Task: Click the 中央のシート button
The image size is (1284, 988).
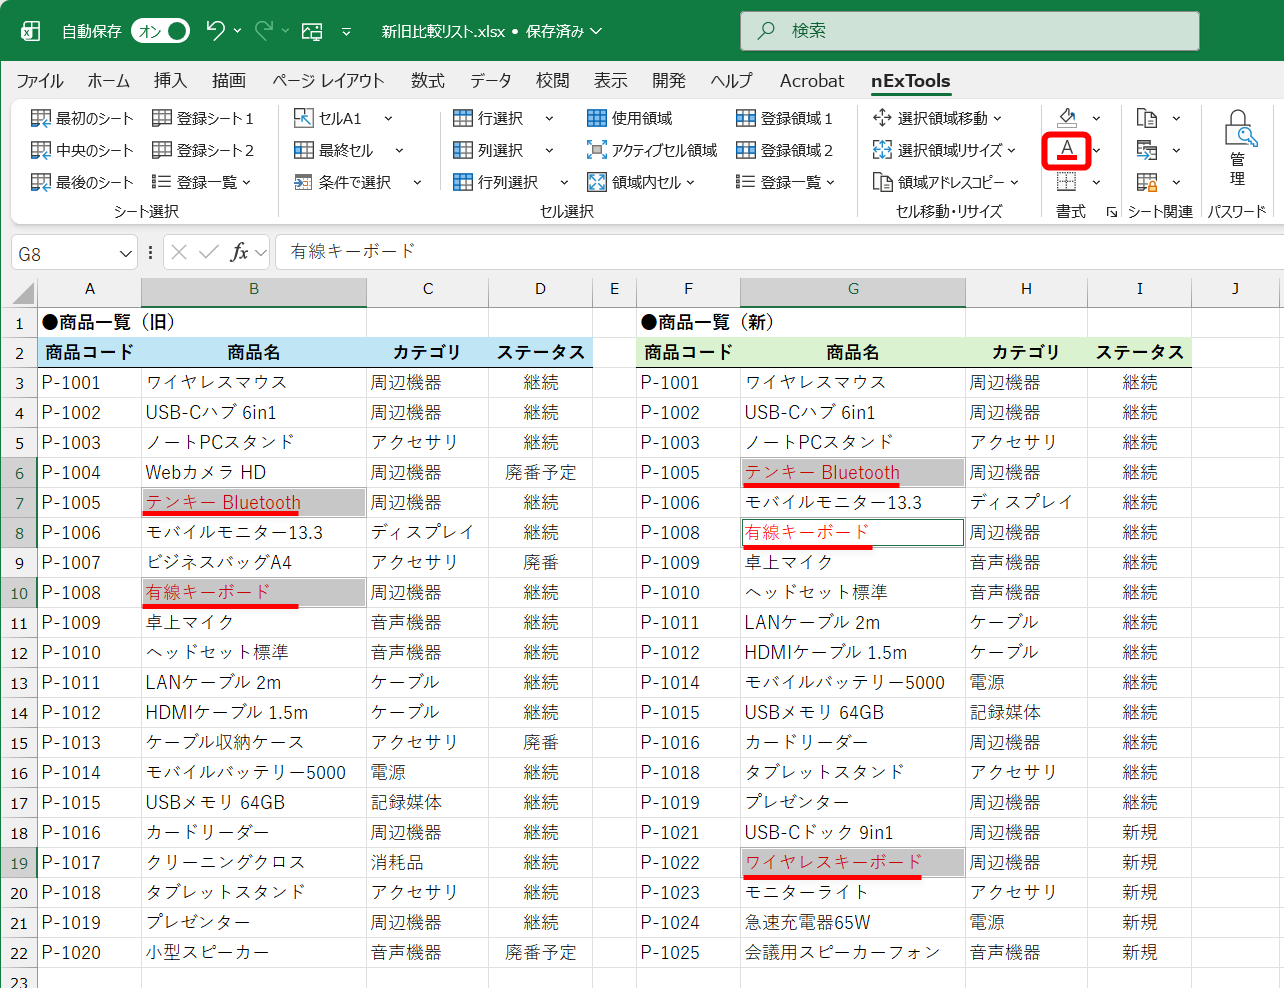Action: pyautogui.click(x=82, y=150)
